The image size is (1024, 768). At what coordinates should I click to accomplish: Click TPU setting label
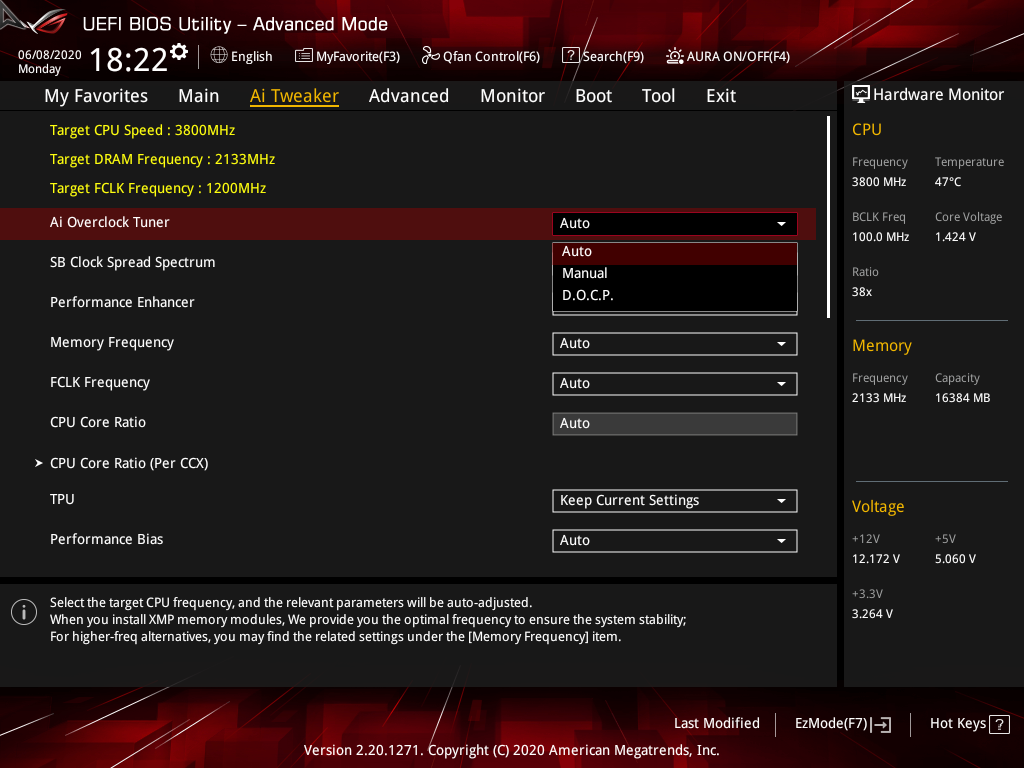click(62, 499)
